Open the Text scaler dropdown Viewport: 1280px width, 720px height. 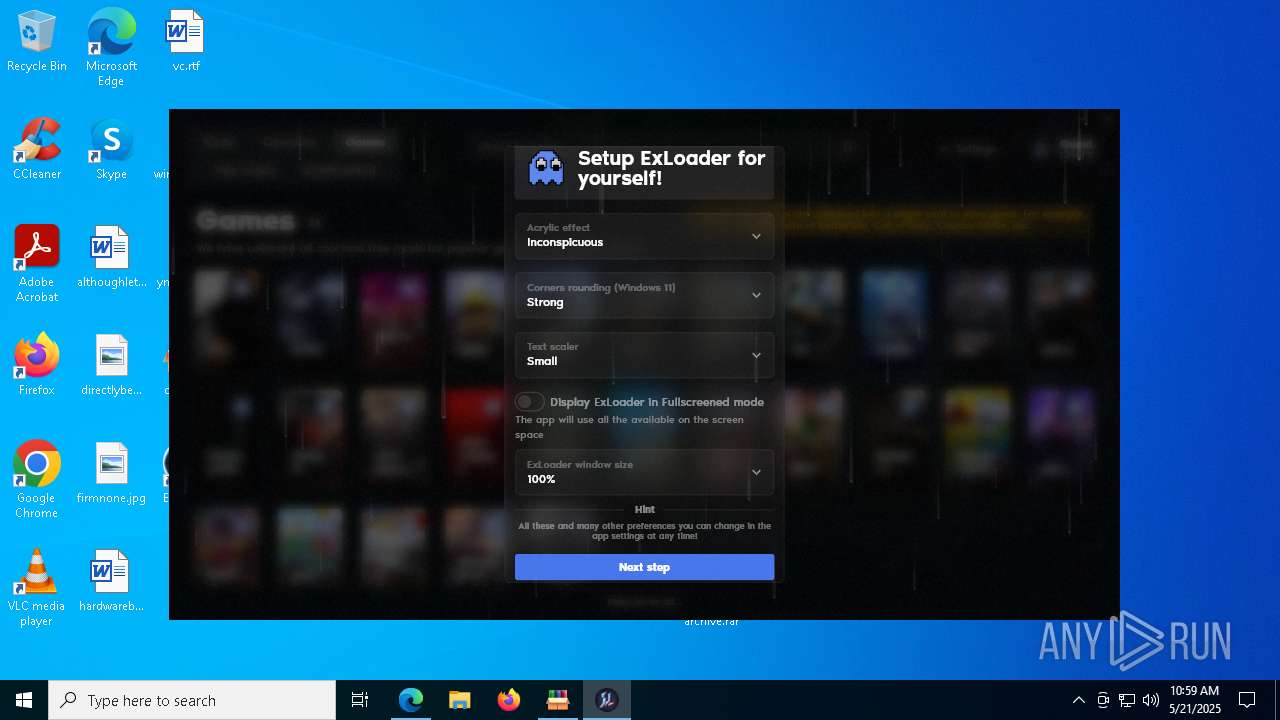click(644, 355)
